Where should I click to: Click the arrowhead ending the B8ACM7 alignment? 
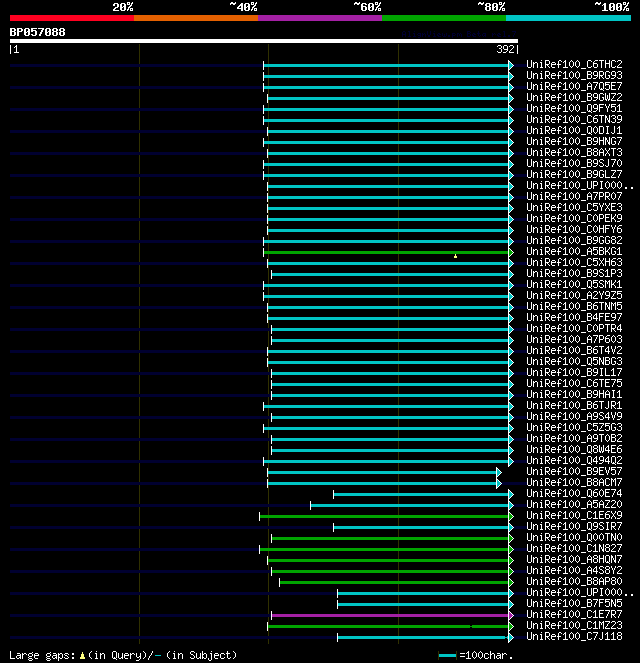point(499,483)
